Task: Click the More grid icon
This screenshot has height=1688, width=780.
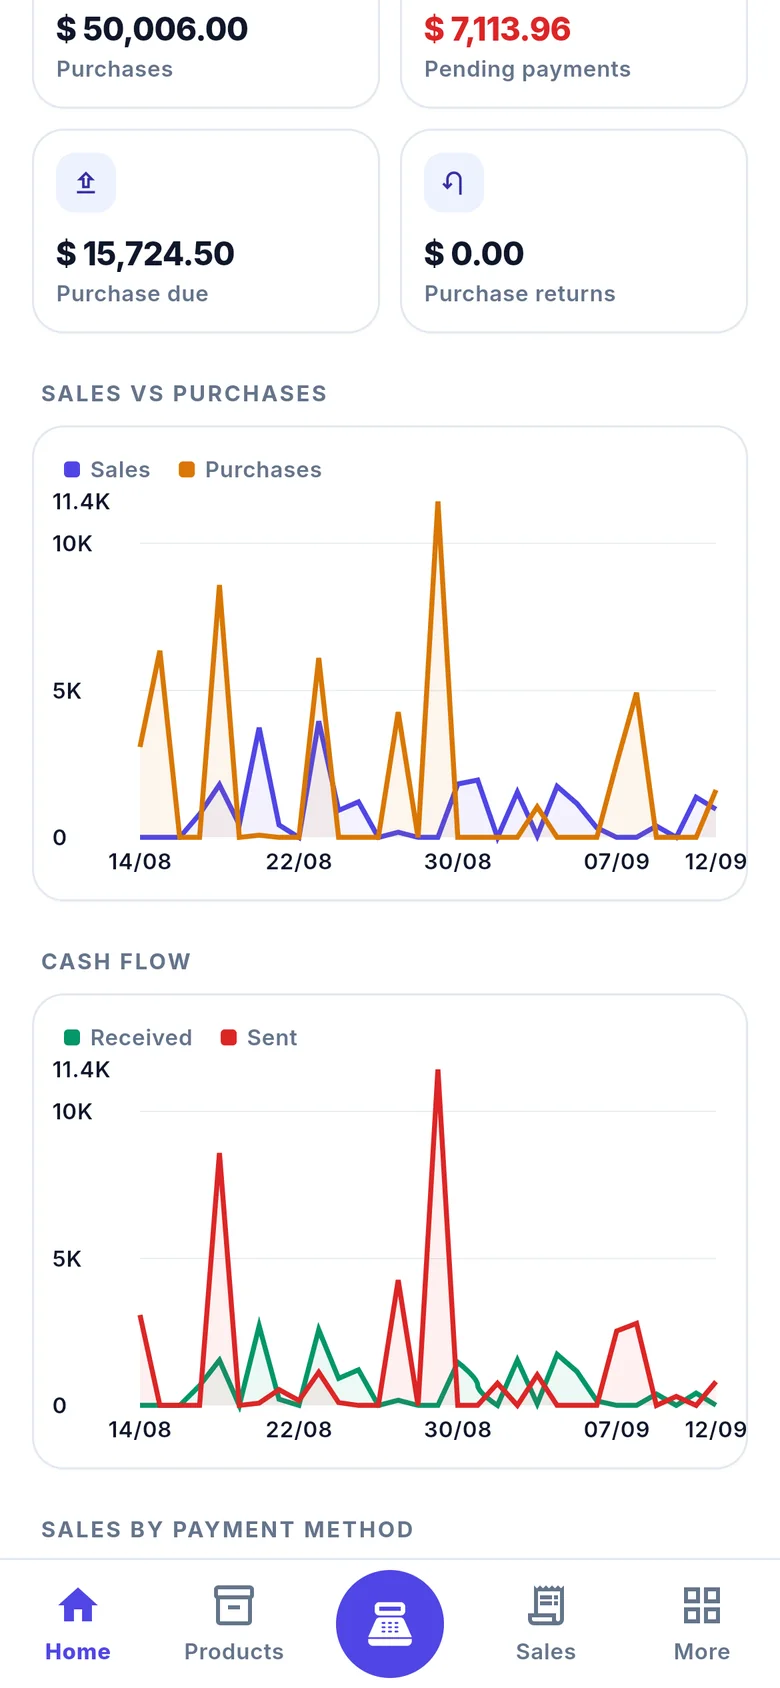Action: pyautogui.click(x=702, y=1605)
